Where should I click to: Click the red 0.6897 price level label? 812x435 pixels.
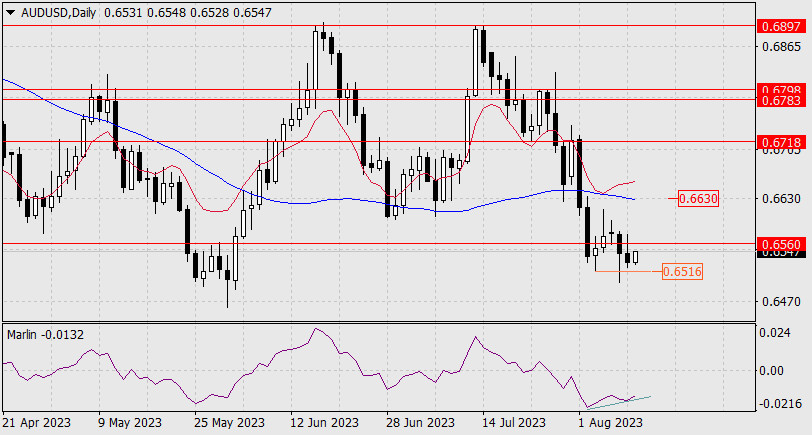780,26
